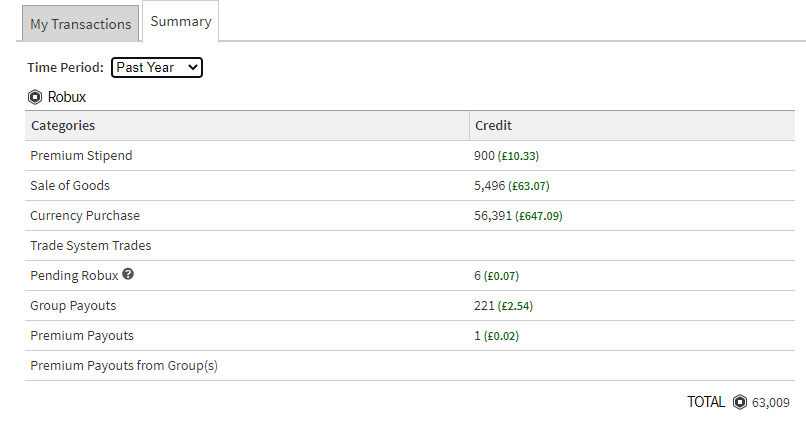Click the Pending Robux label
Screen dimensions: 806x432
[x=74, y=276]
